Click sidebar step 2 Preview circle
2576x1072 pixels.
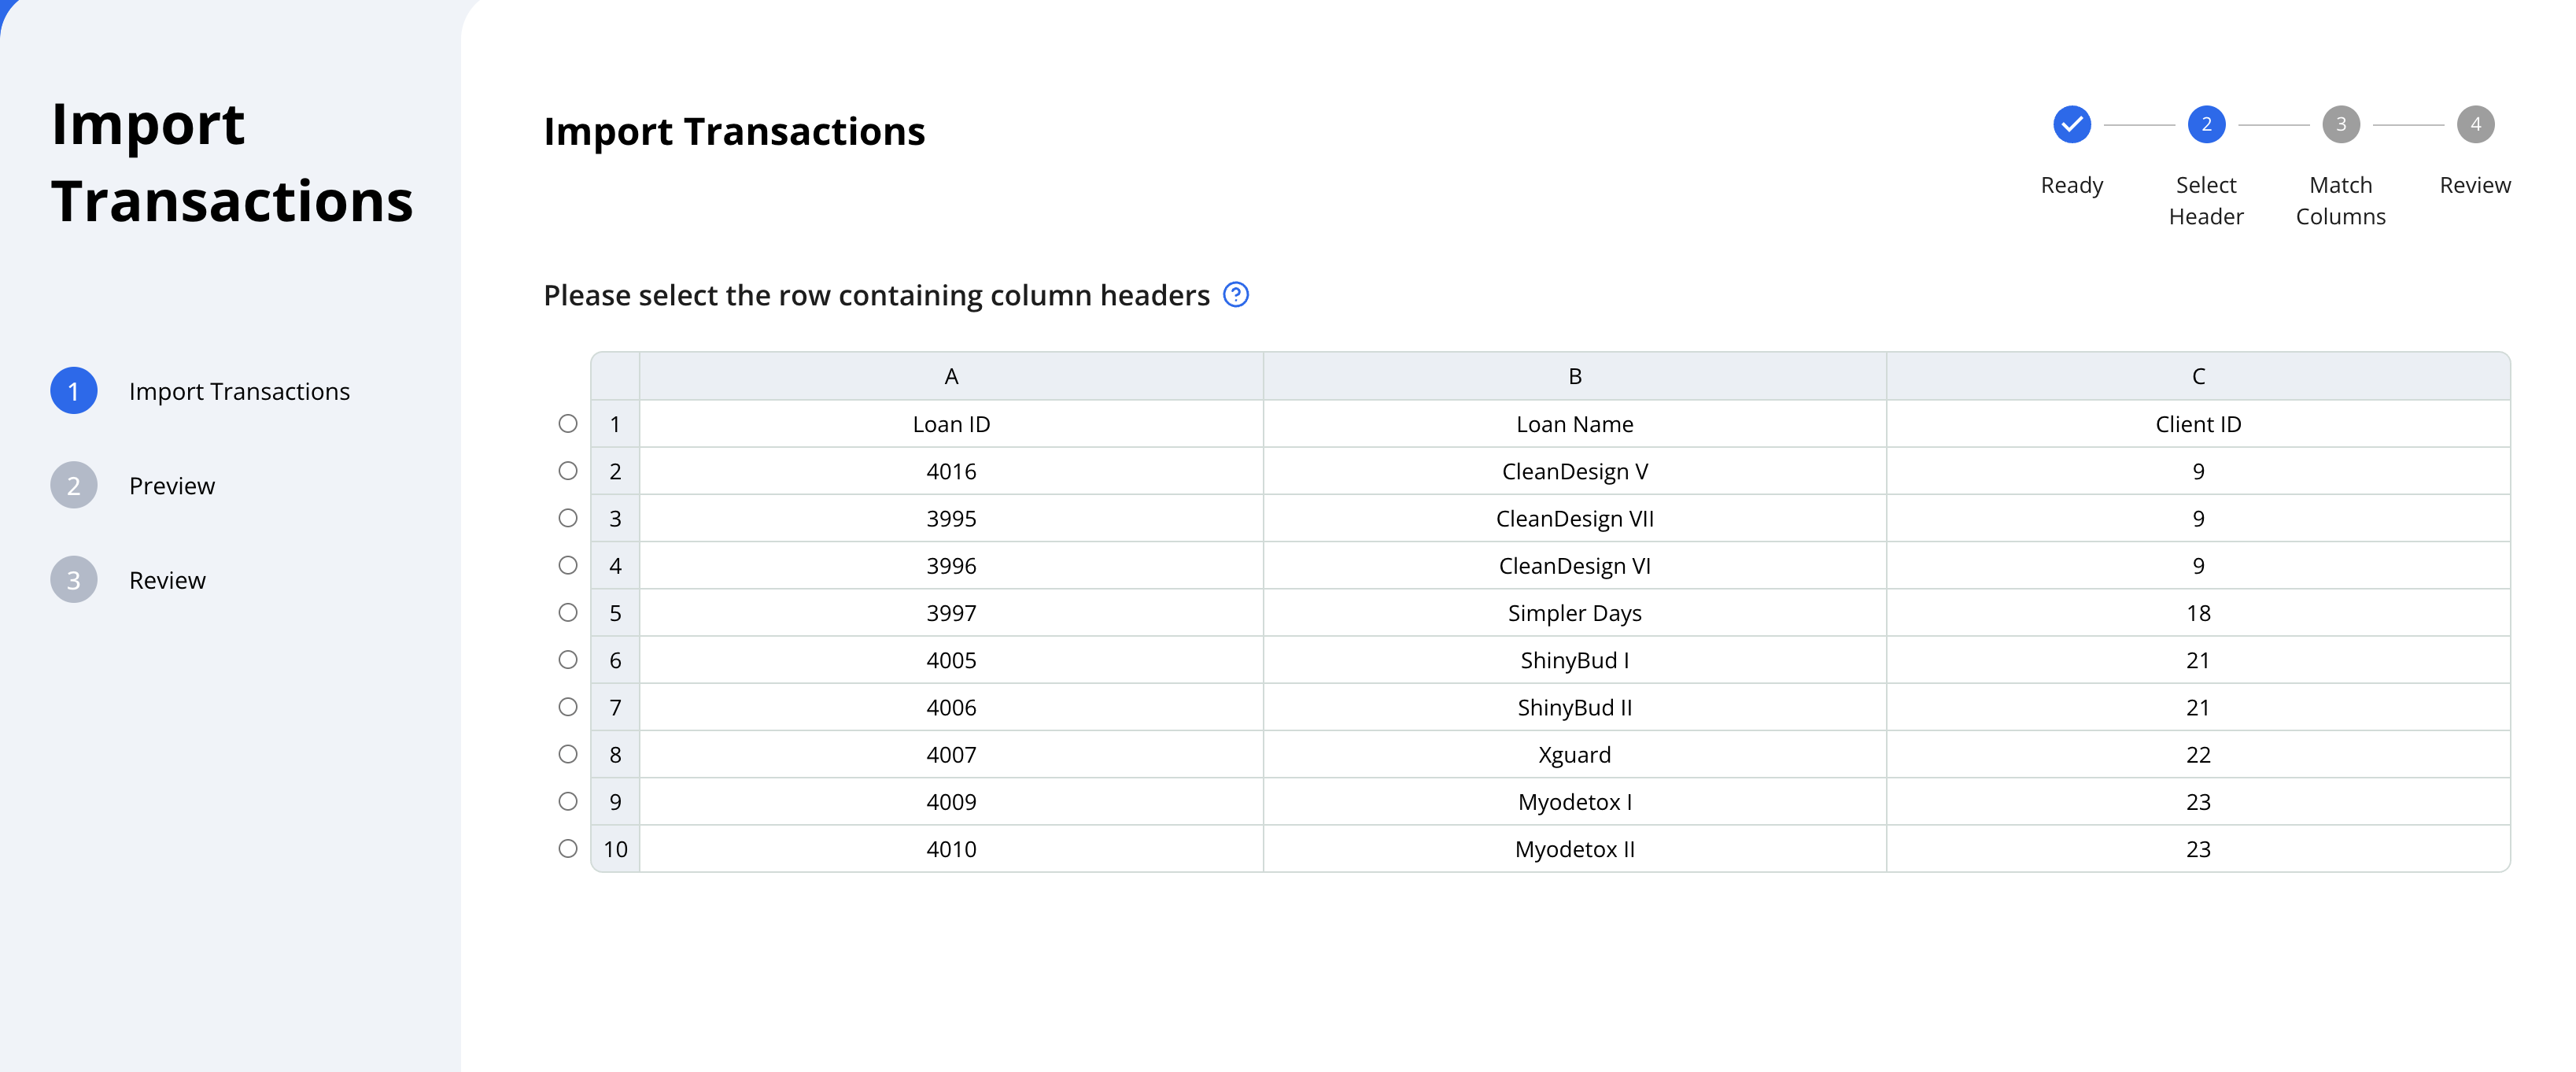(74, 485)
